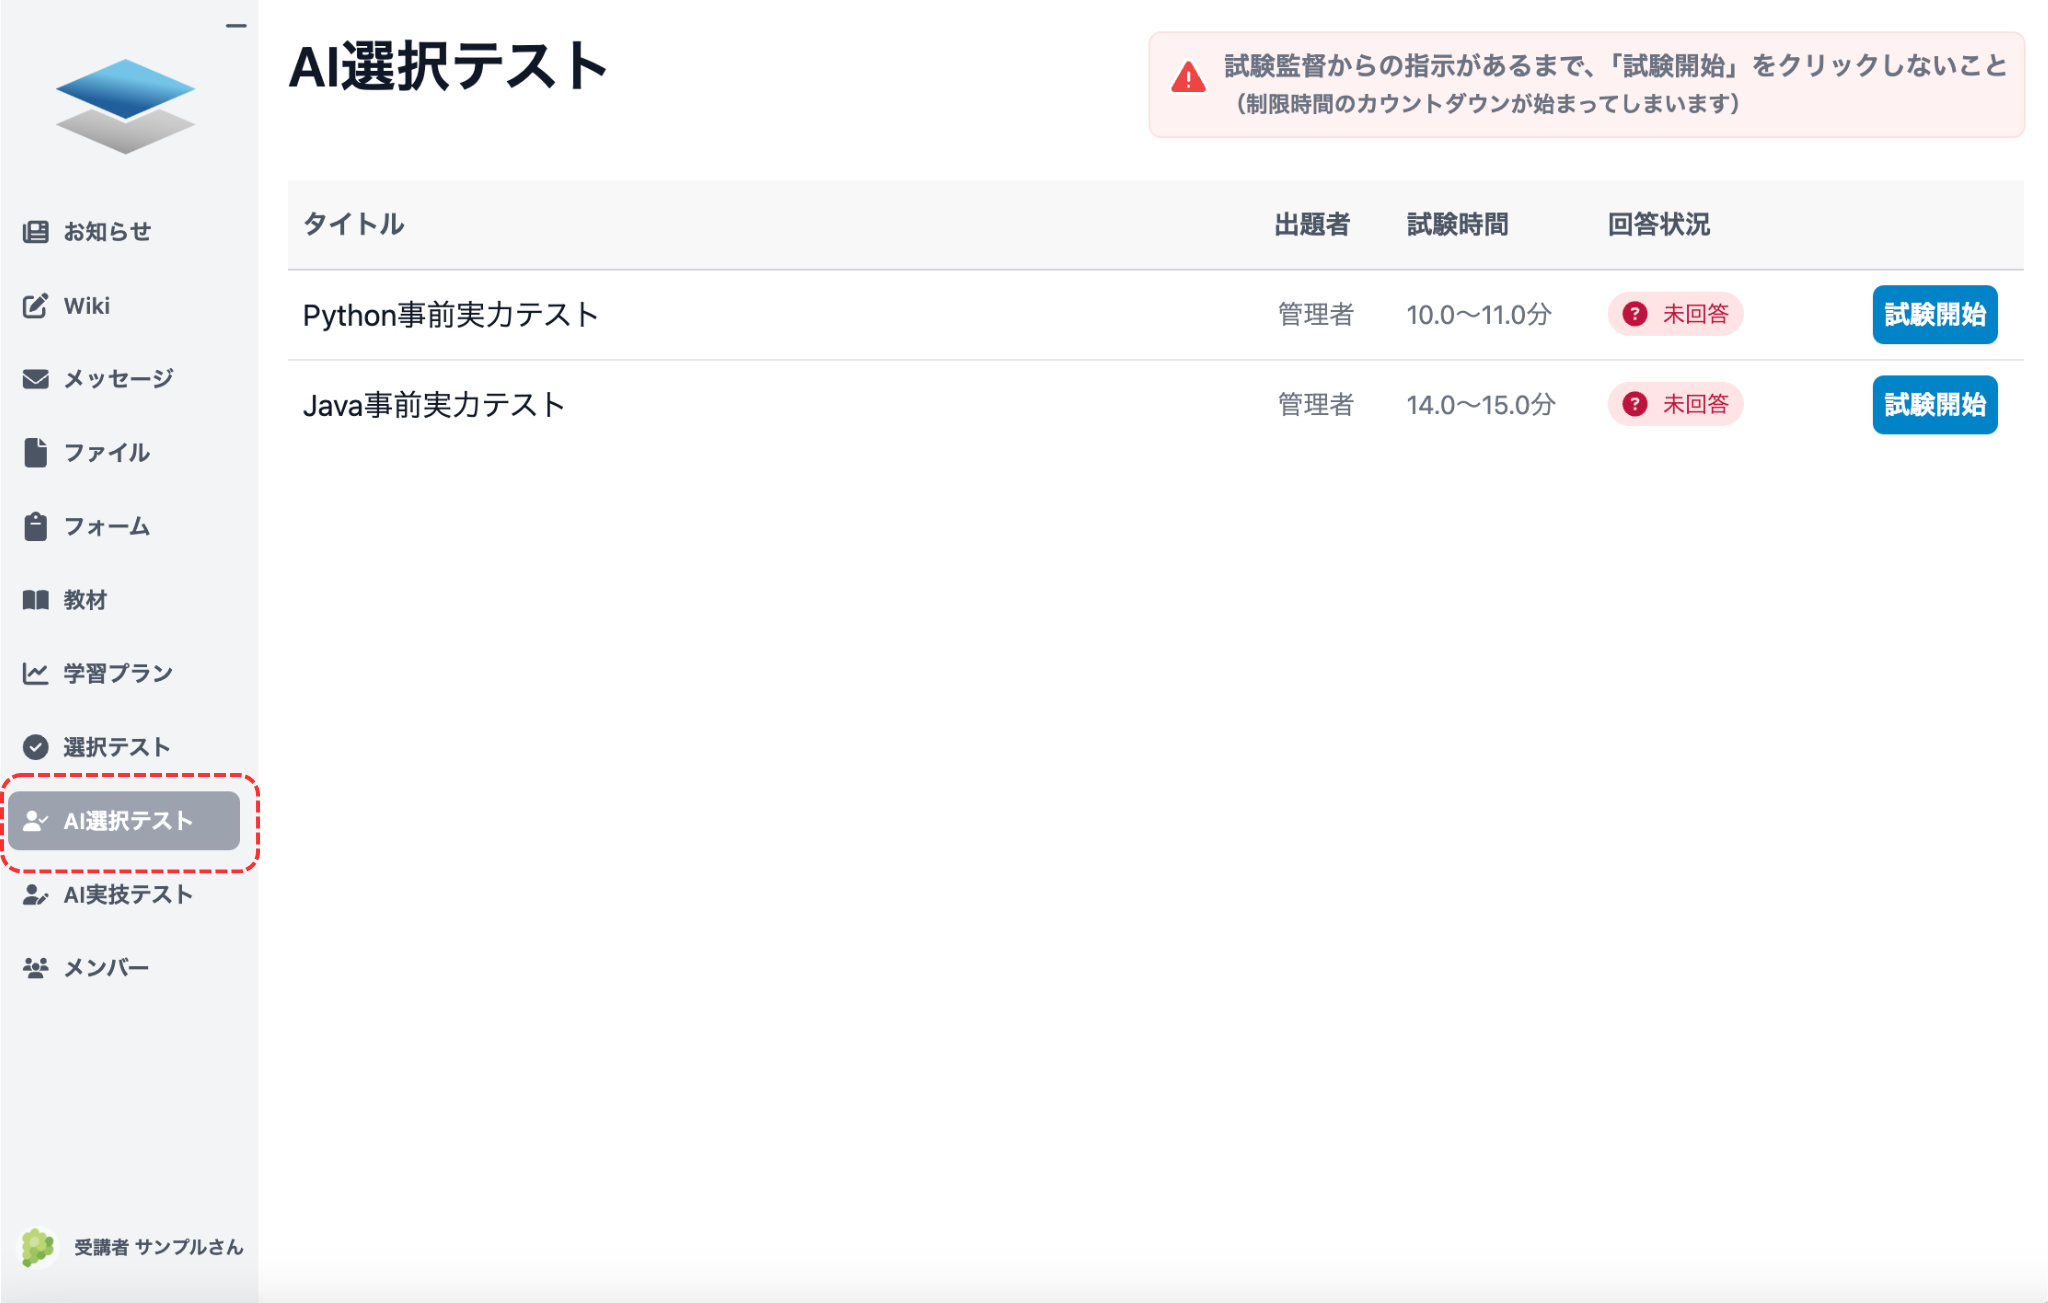2048x1303 pixels.
Task: Start the Java事前実力テスト exam
Action: pyautogui.click(x=1933, y=404)
